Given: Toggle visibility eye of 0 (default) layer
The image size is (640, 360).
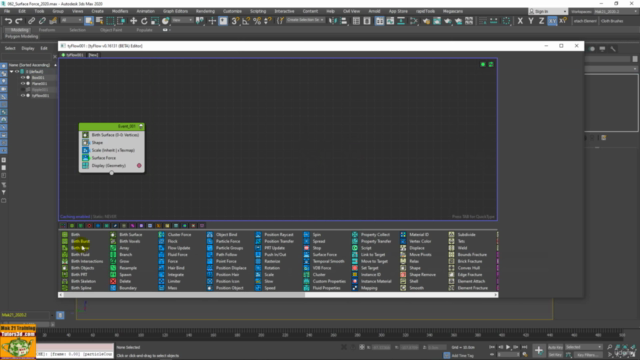Looking at the screenshot, I should (x=17, y=71).
